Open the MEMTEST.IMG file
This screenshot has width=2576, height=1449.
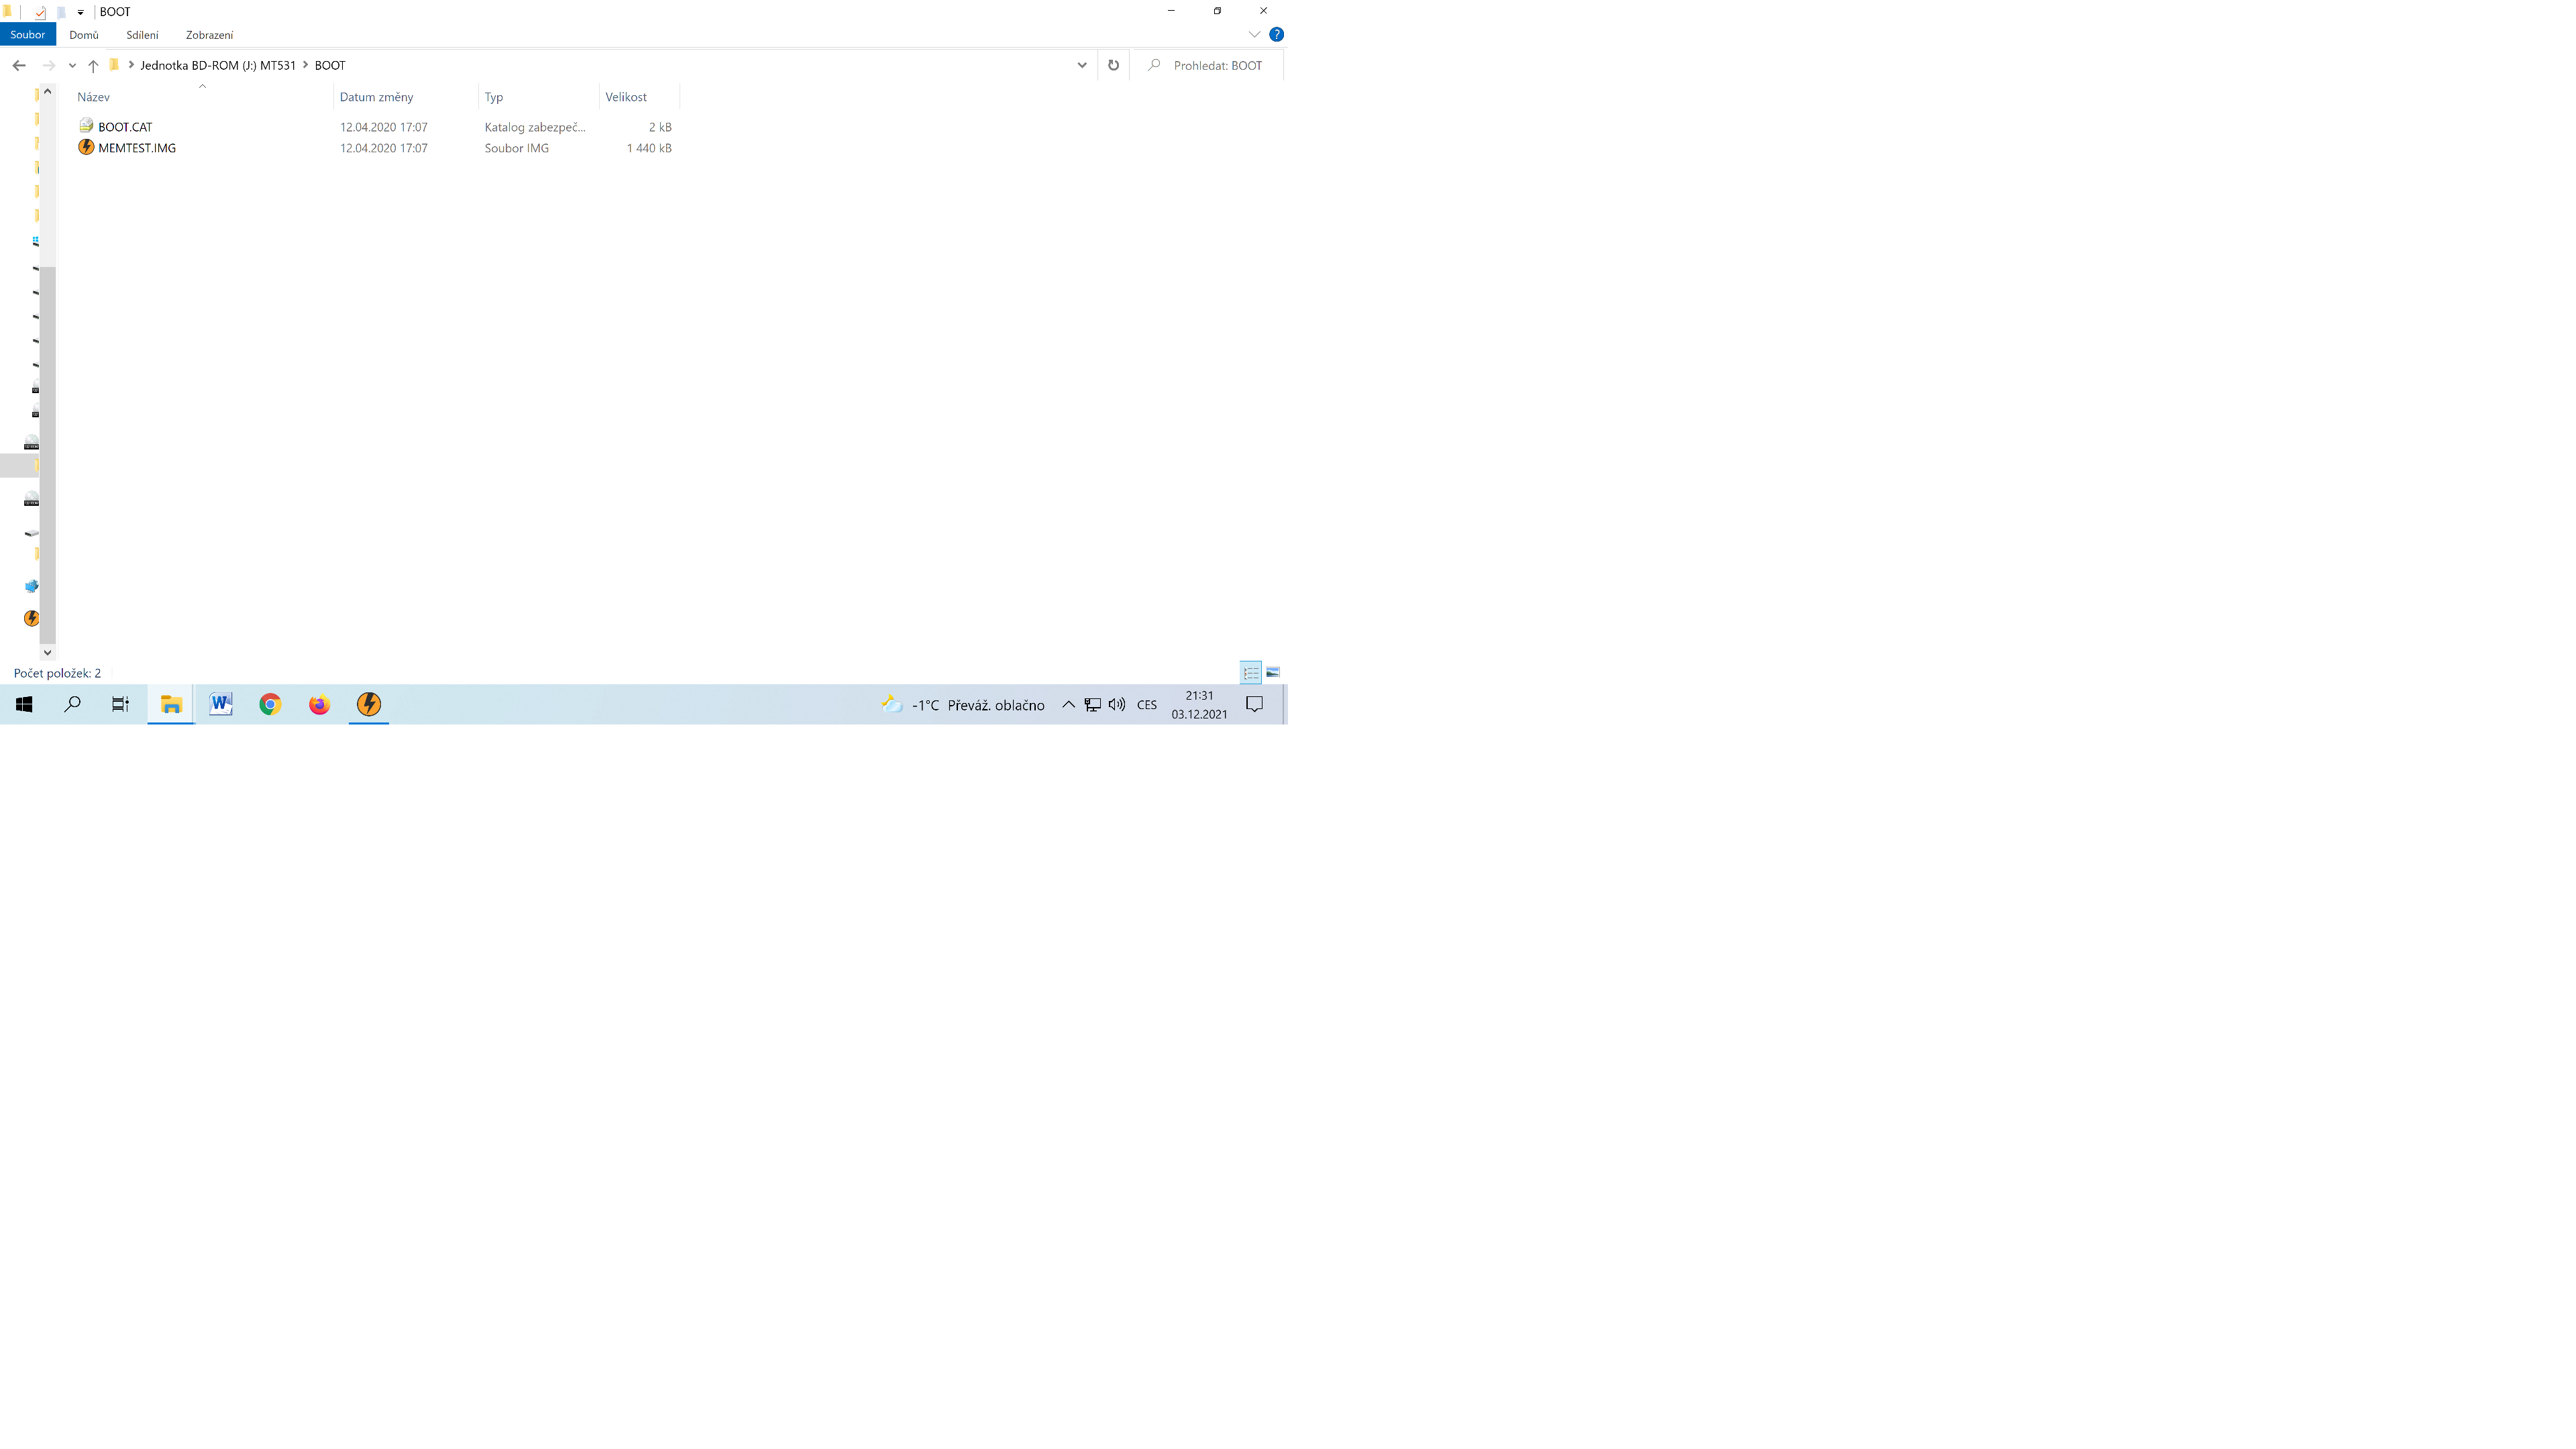tap(137, 148)
